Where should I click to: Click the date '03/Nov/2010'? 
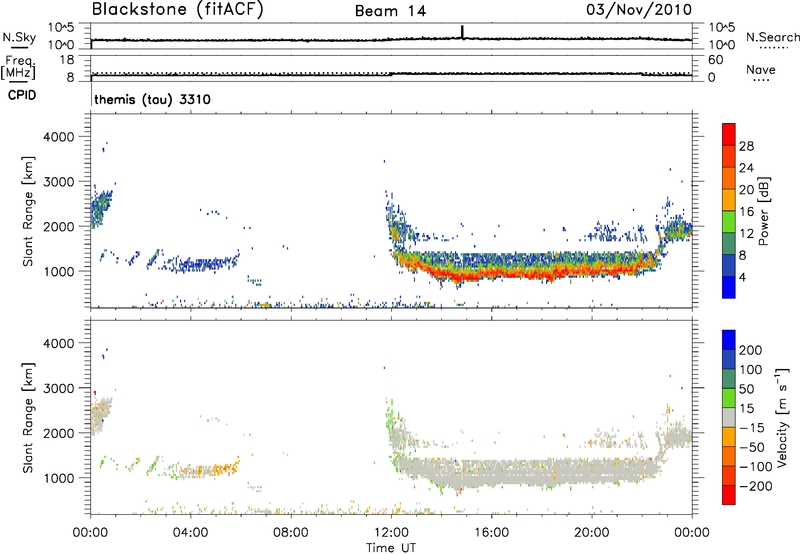pyautogui.click(x=639, y=10)
